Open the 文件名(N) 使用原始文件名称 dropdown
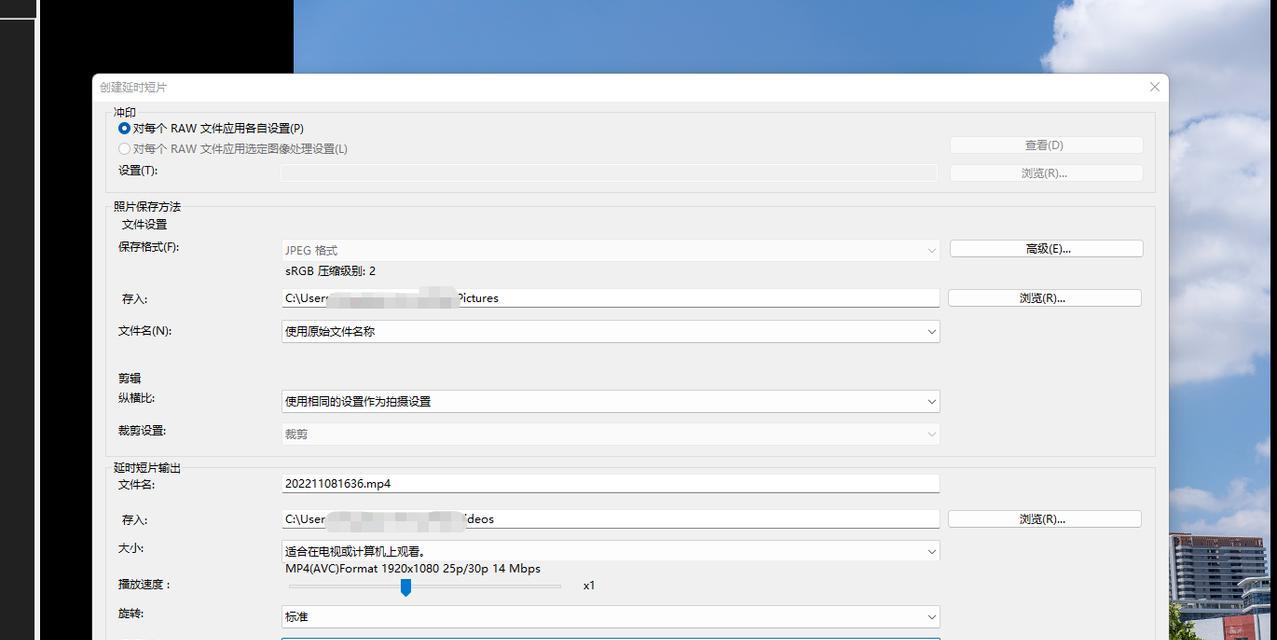The width and height of the screenshot is (1277, 640). click(x=610, y=331)
